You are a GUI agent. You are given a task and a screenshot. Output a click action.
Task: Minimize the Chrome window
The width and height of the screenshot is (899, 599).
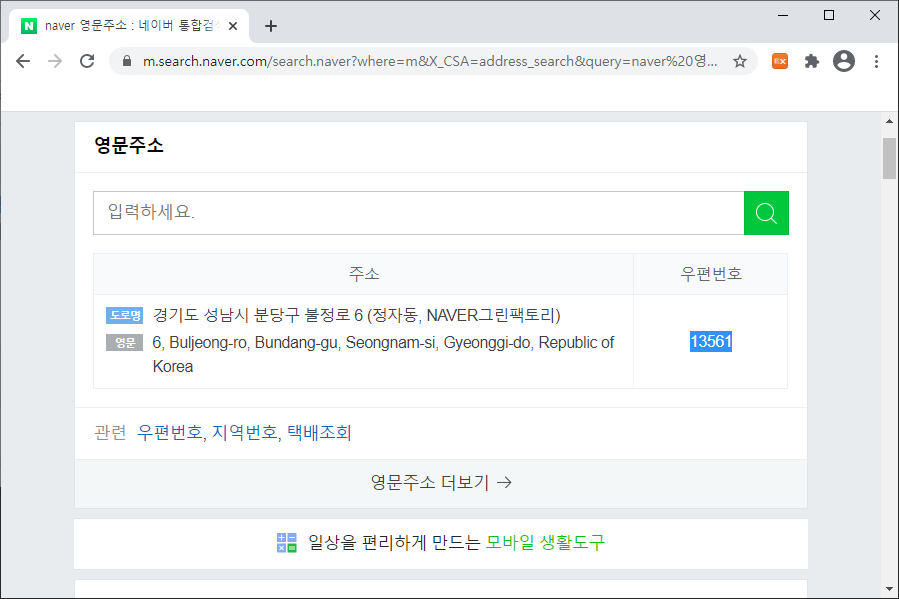point(783,15)
